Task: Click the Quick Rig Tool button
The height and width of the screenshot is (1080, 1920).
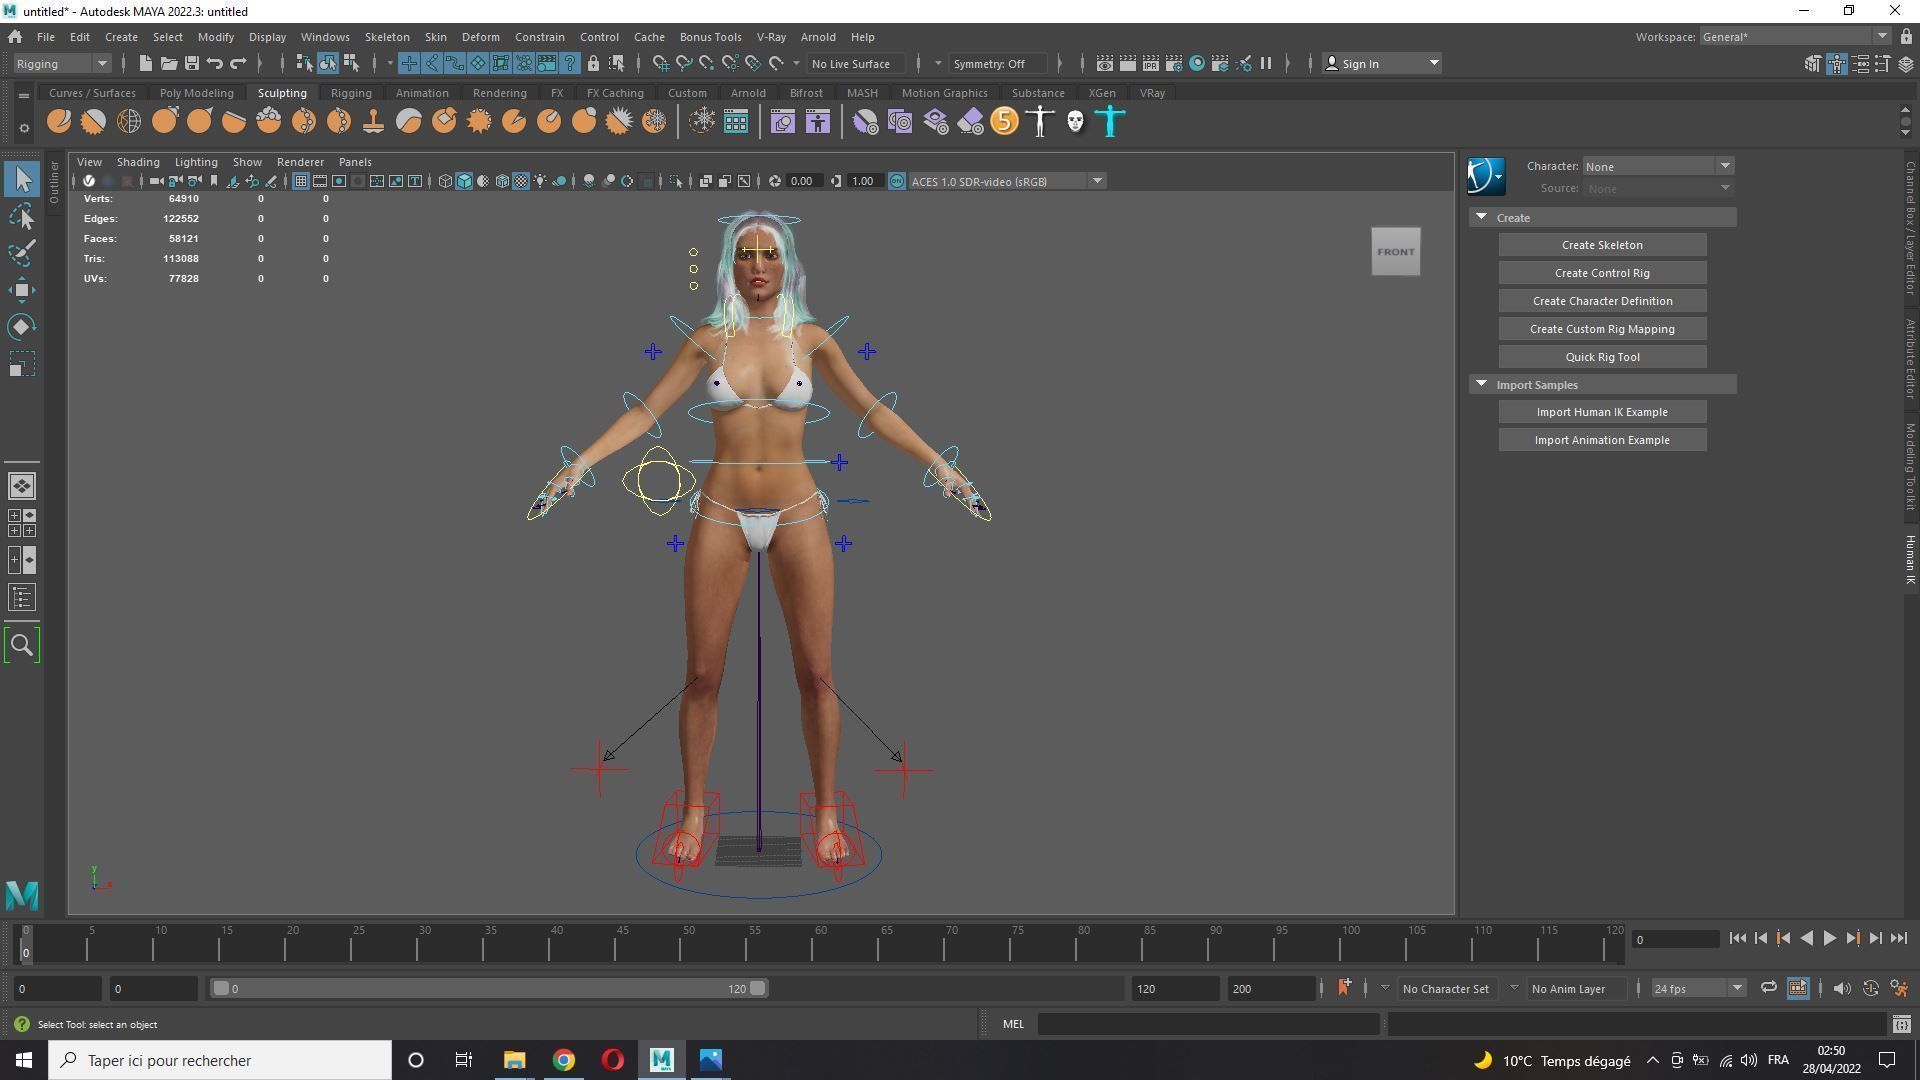Action: click(x=1601, y=357)
